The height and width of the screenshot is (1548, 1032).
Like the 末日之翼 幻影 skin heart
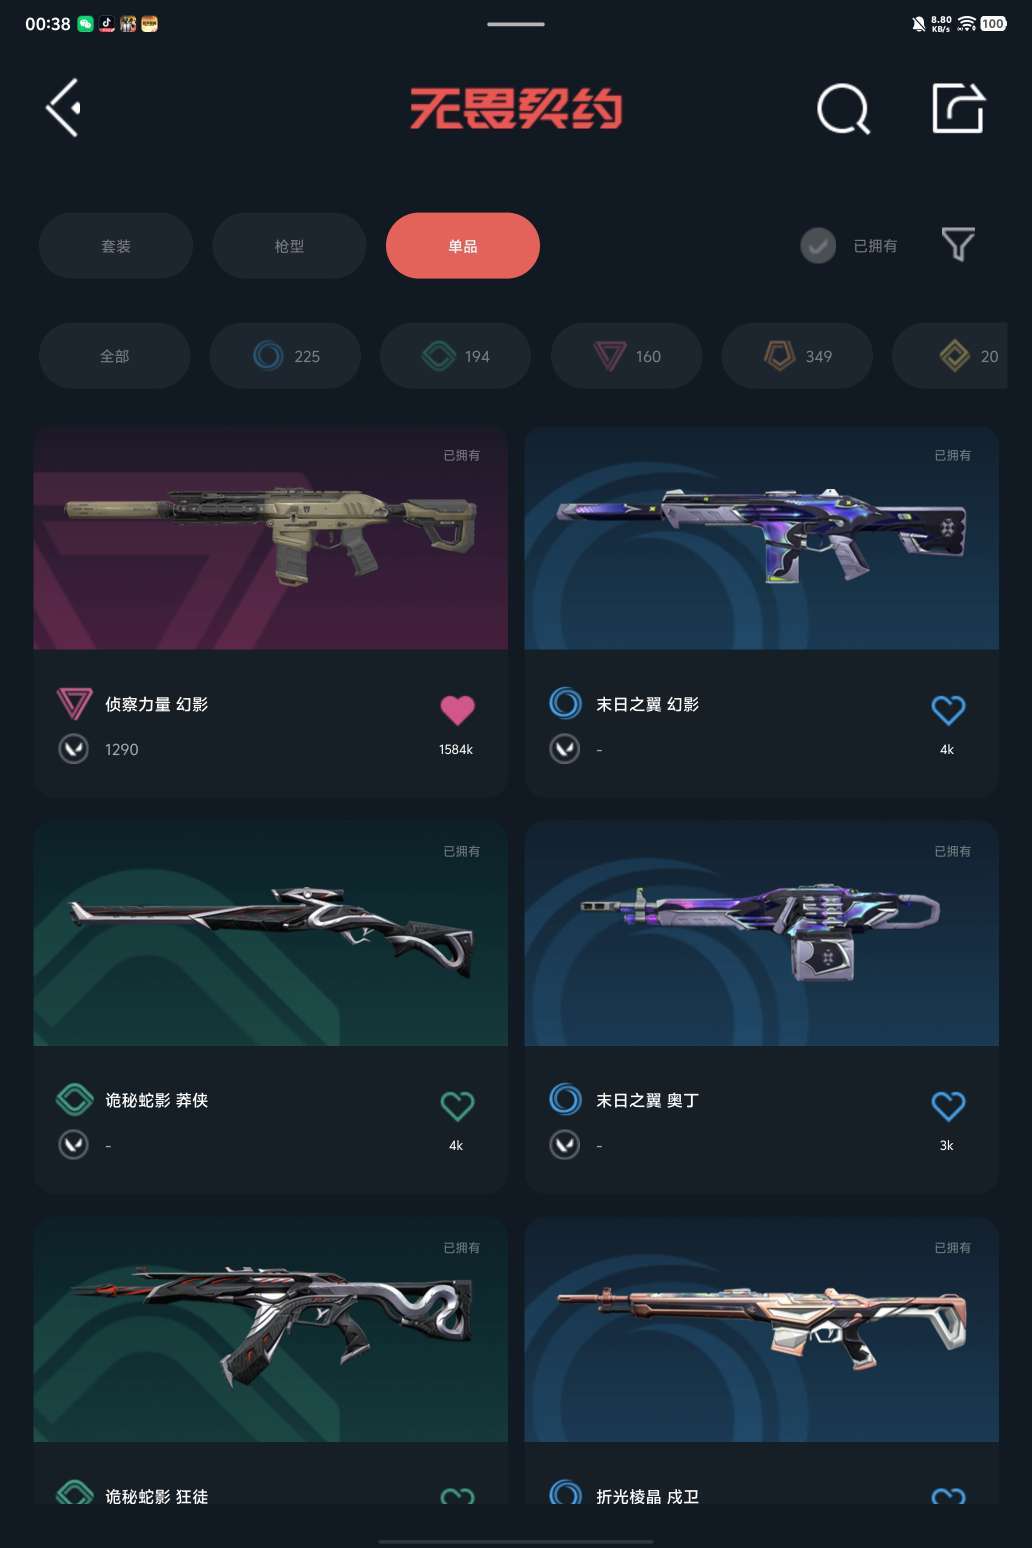click(948, 710)
